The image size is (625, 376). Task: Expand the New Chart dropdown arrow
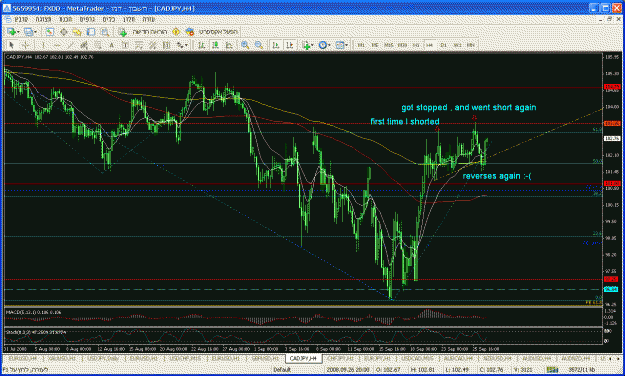tap(18, 32)
